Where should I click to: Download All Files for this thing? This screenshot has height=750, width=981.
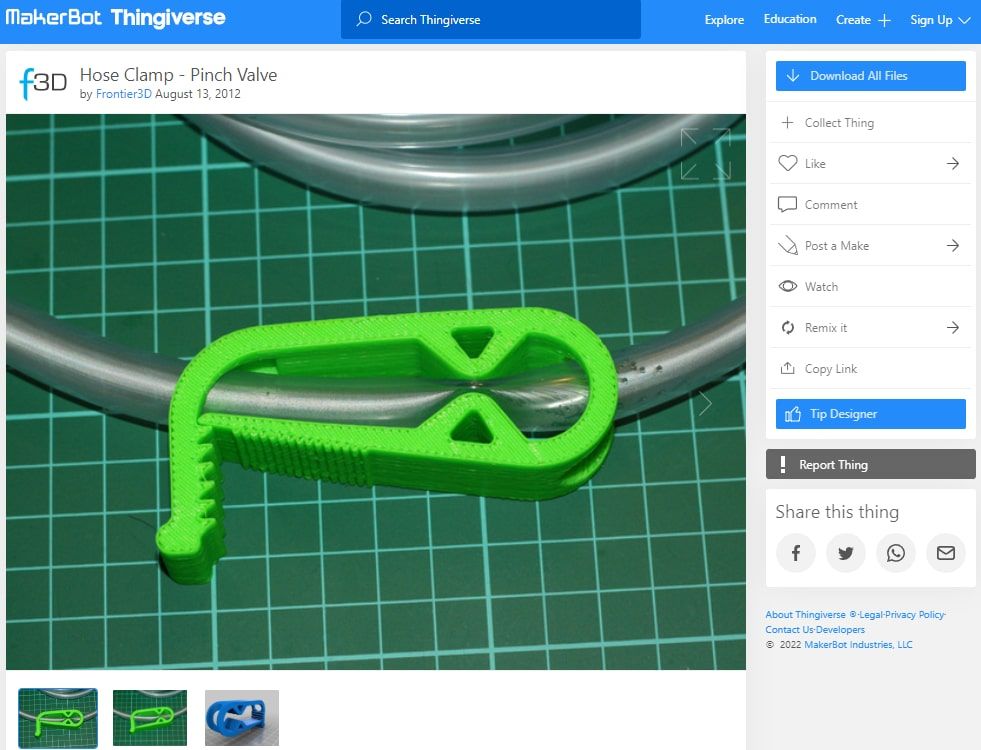point(870,75)
